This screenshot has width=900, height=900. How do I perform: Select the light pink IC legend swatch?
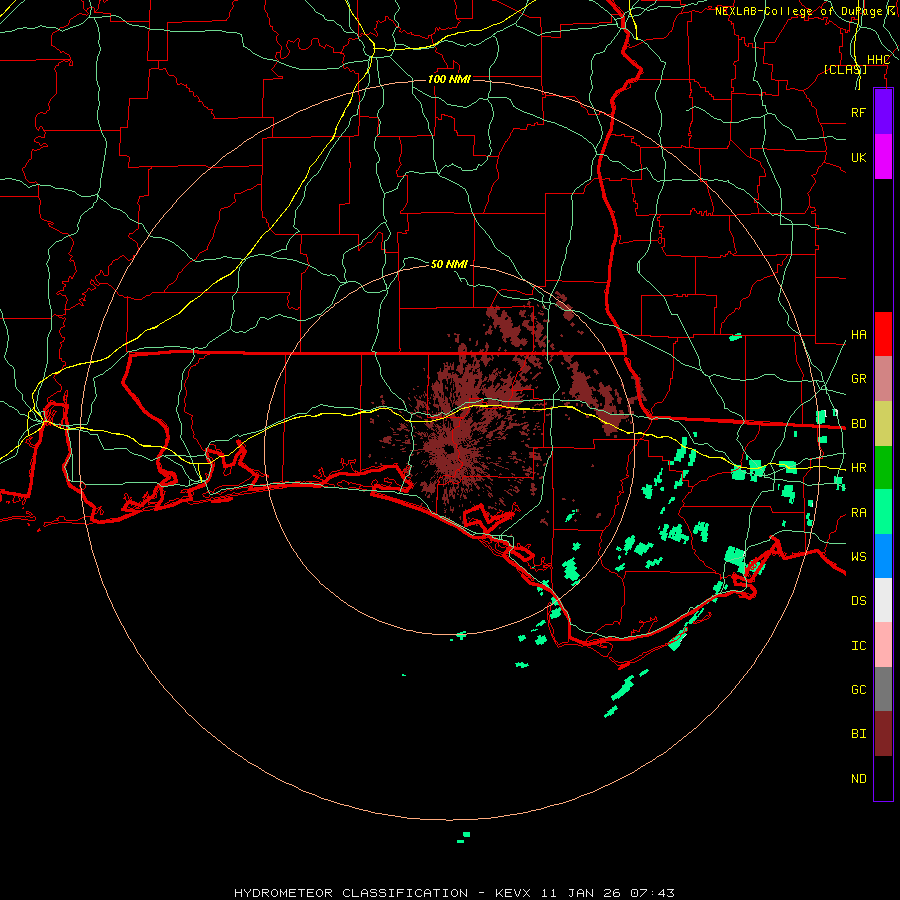(883, 645)
